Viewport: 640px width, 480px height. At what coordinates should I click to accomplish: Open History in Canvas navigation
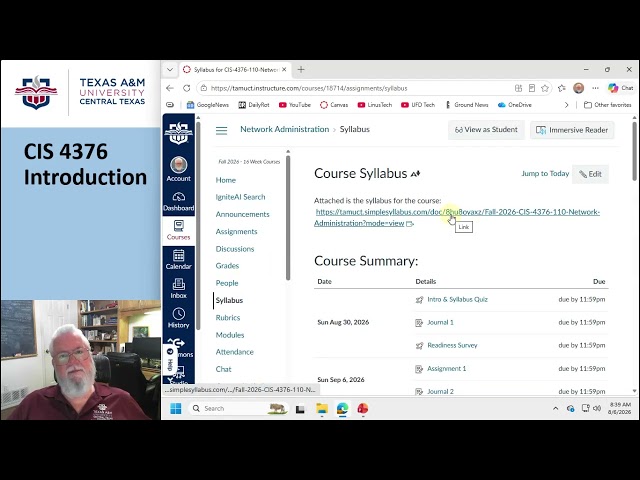[178, 318]
